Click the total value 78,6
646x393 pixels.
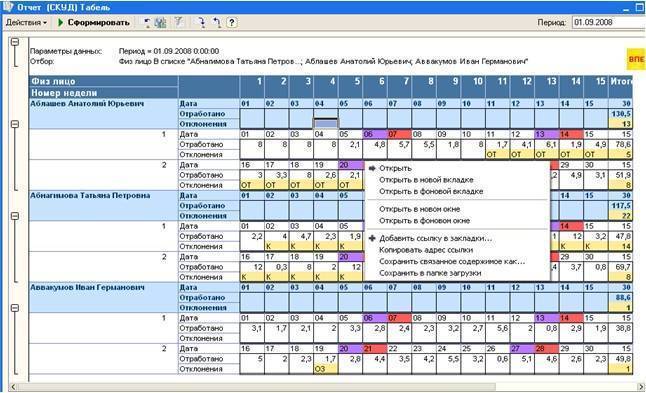[x=621, y=145]
